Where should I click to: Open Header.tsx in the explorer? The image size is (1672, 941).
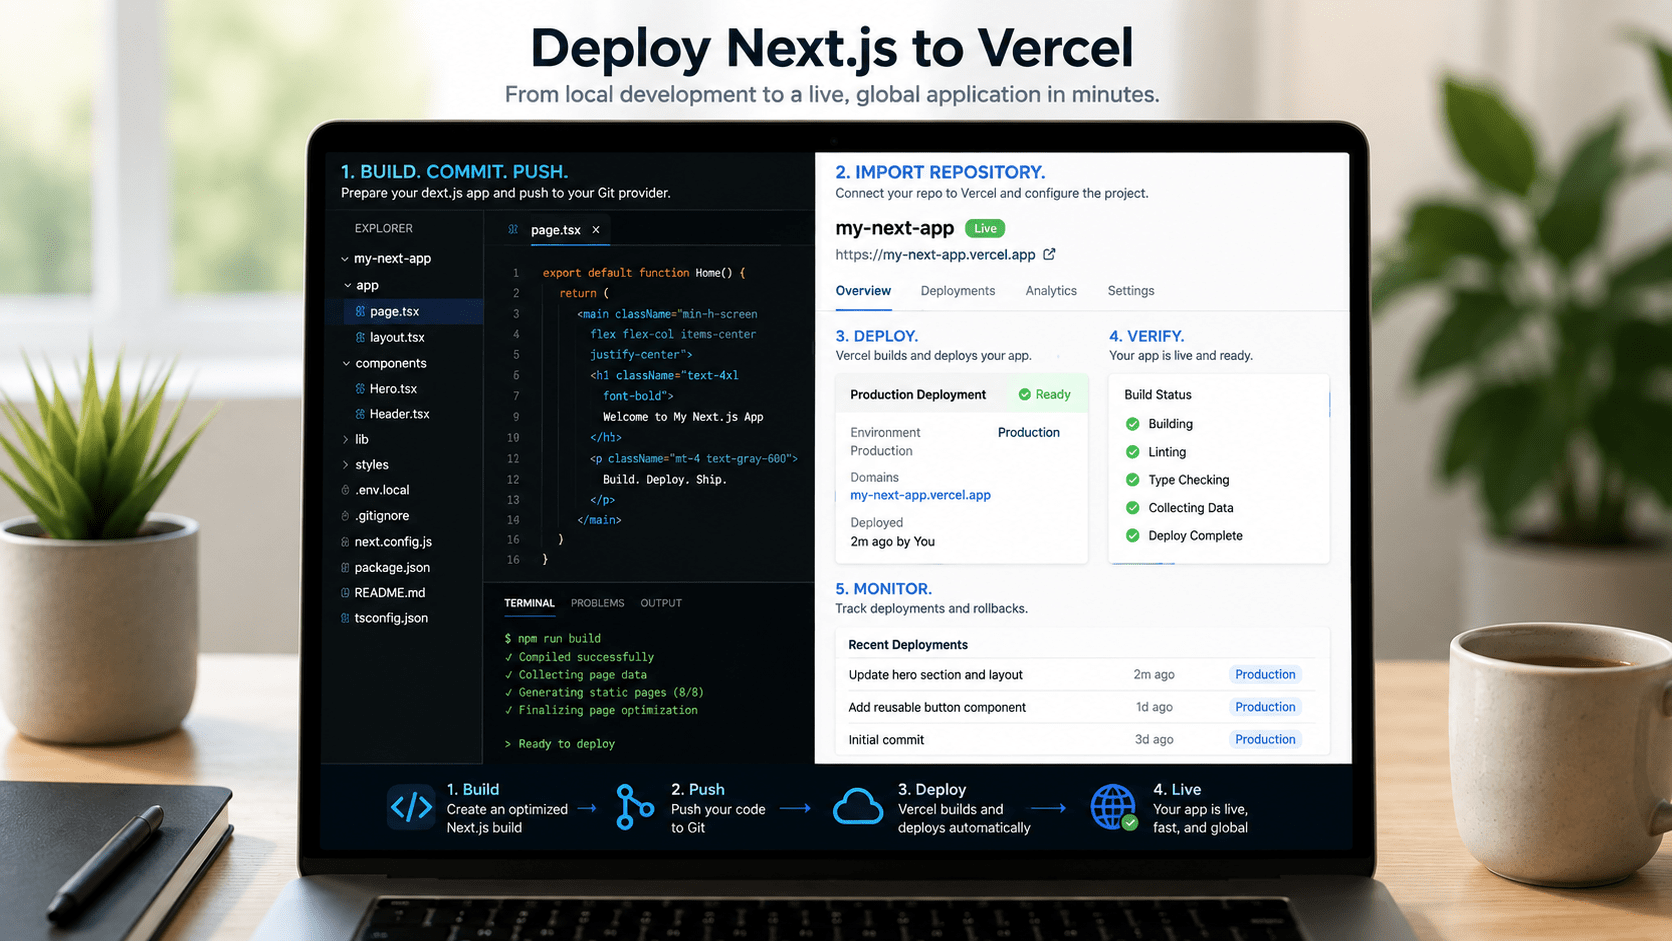point(399,414)
